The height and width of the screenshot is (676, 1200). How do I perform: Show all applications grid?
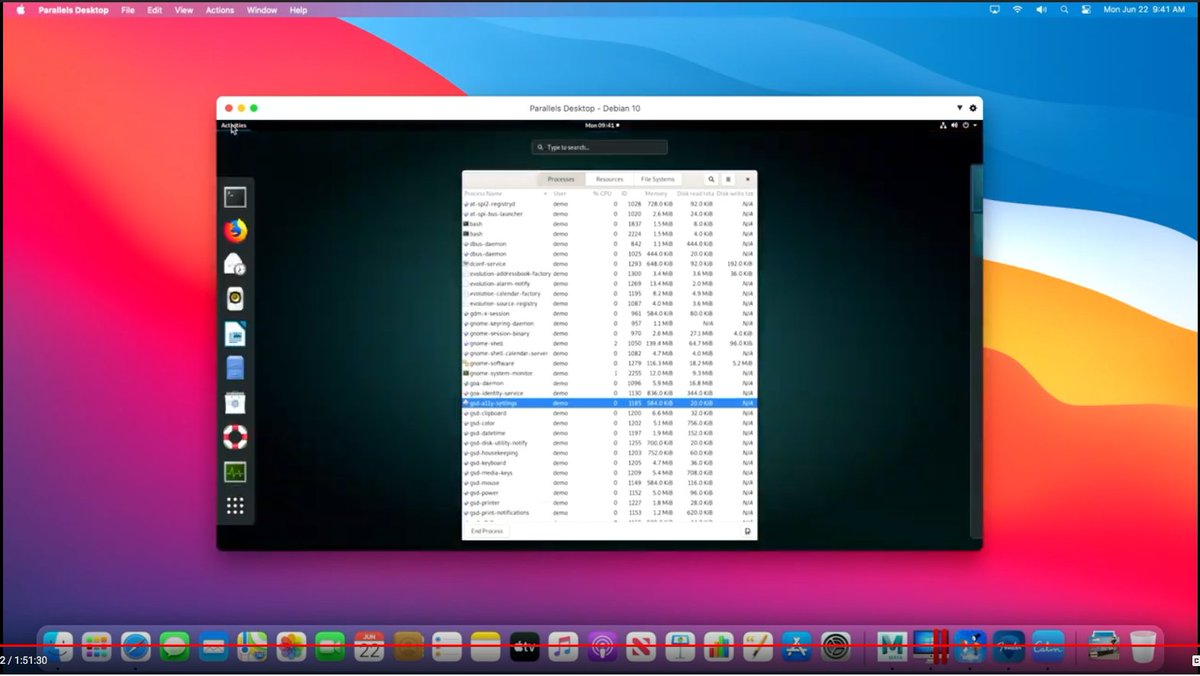click(x=235, y=506)
